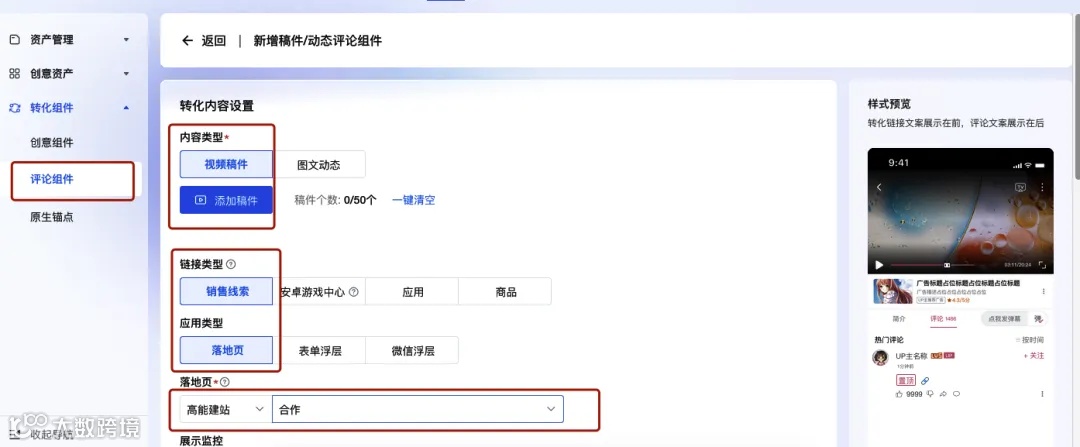The width and height of the screenshot is (1080, 447).
Task: Collapse the 转化组件 section arrow
Action: point(126,107)
